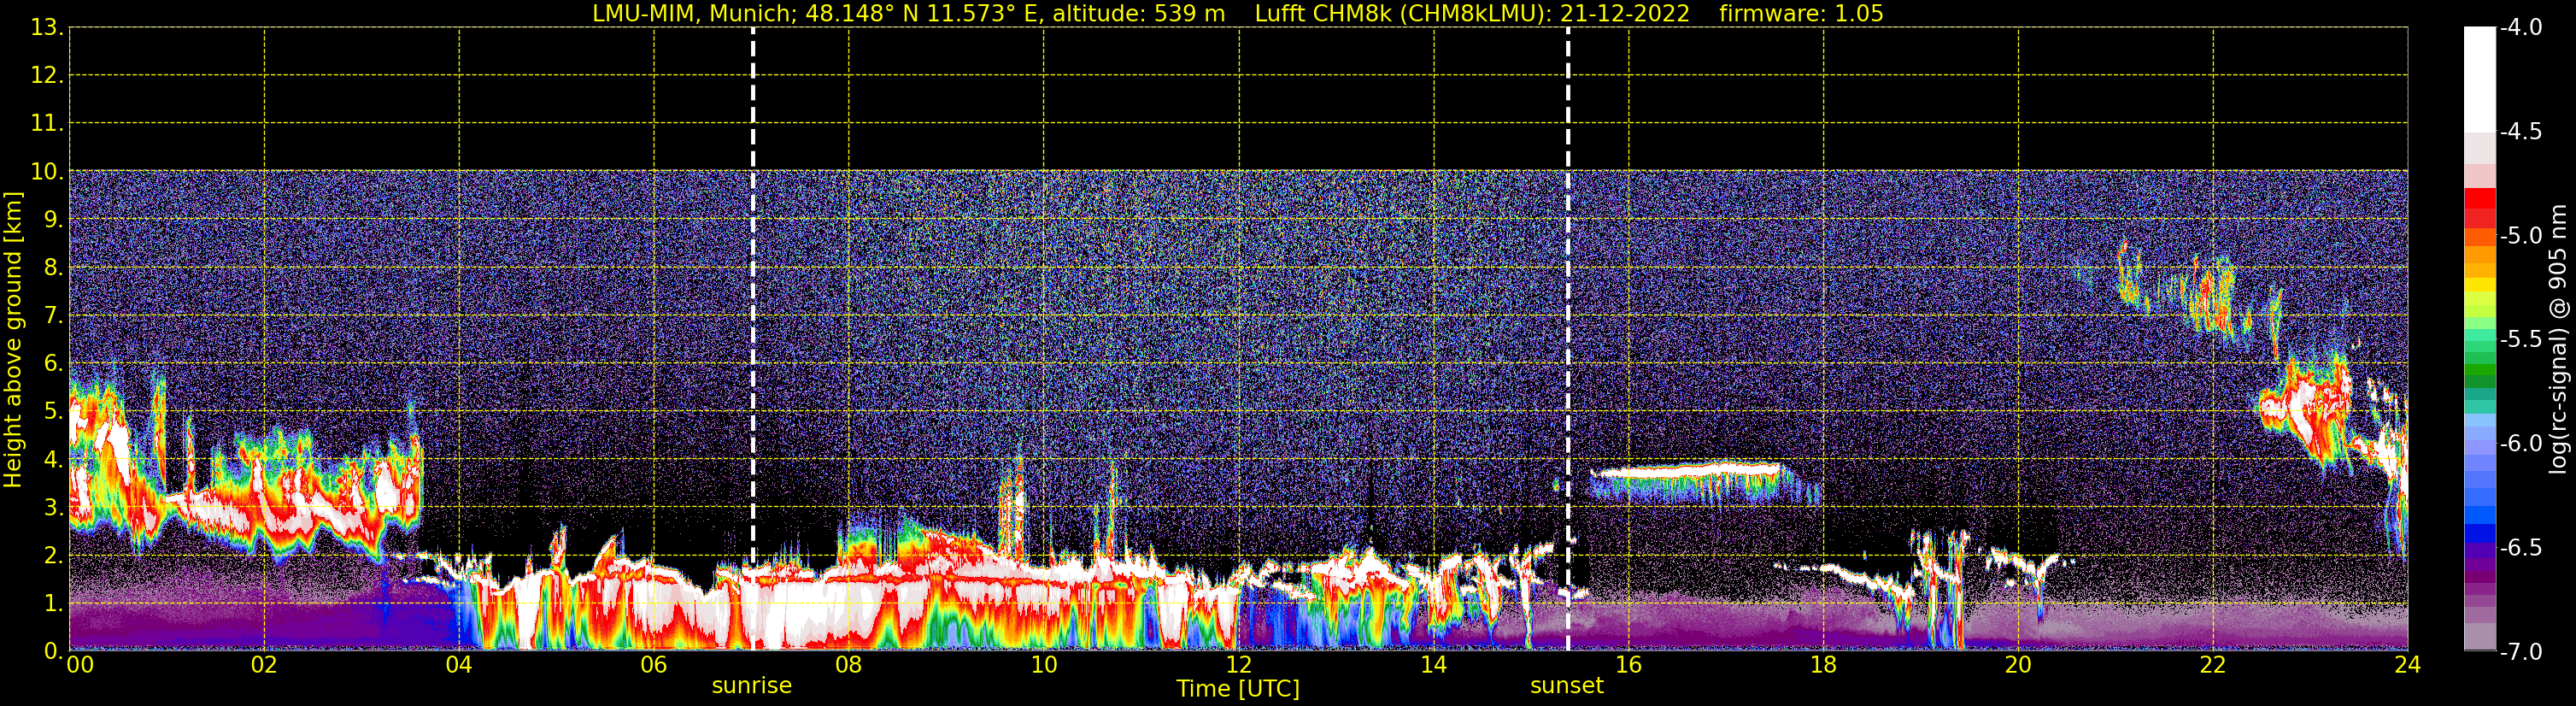Viewport: 2576px width, 706px height.
Task: Click the "13." height-axis tick label
Action: click(x=47, y=28)
